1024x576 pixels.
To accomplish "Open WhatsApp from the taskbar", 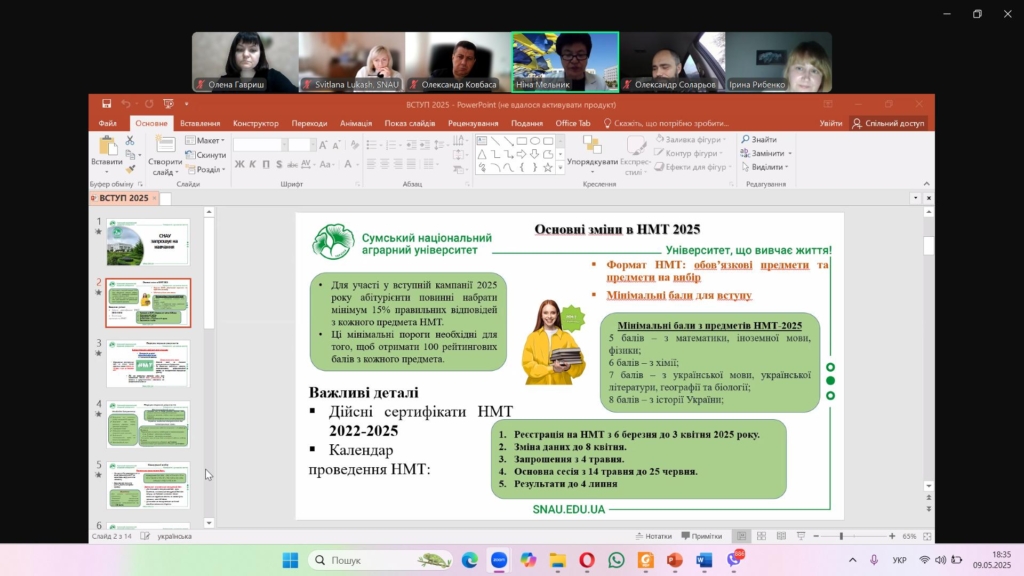I will coord(616,560).
